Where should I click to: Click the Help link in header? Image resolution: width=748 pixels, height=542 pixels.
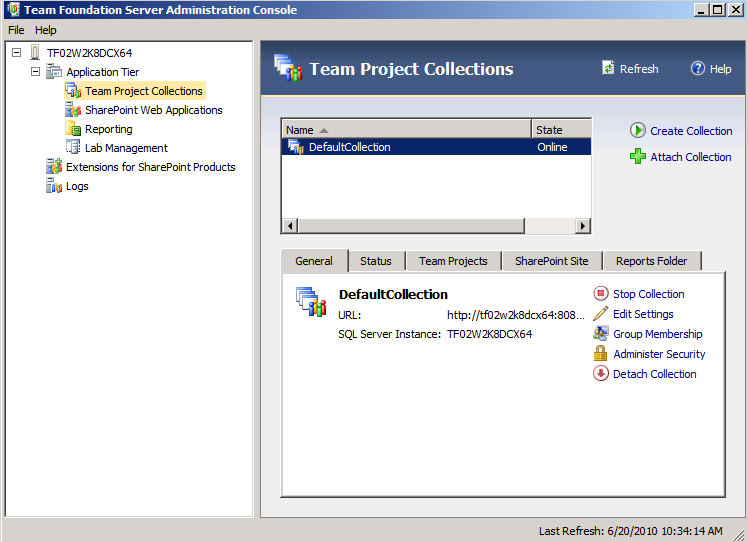tap(720, 69)
